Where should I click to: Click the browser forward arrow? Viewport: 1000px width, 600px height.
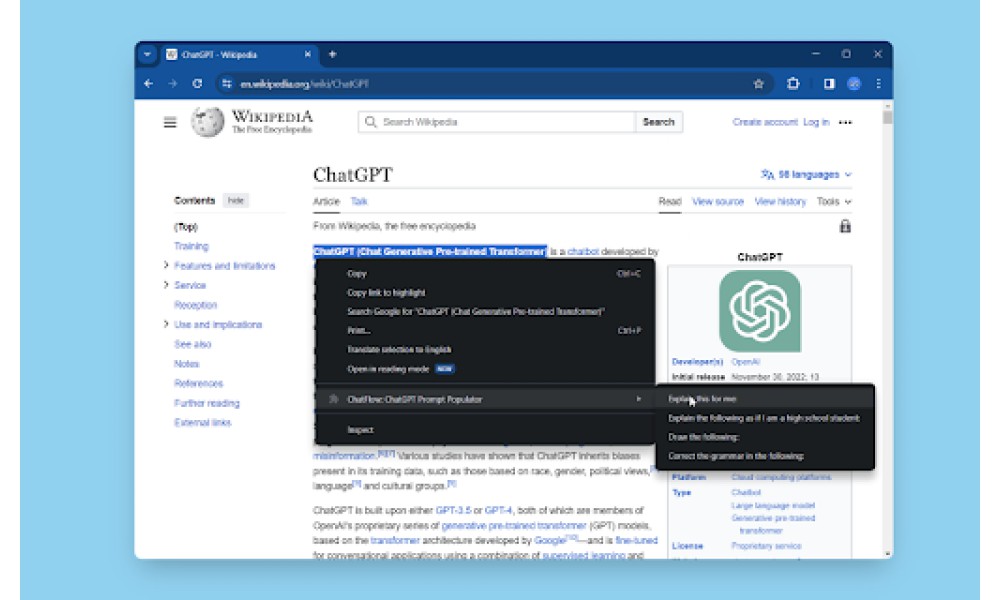click(x=173, y=84)
